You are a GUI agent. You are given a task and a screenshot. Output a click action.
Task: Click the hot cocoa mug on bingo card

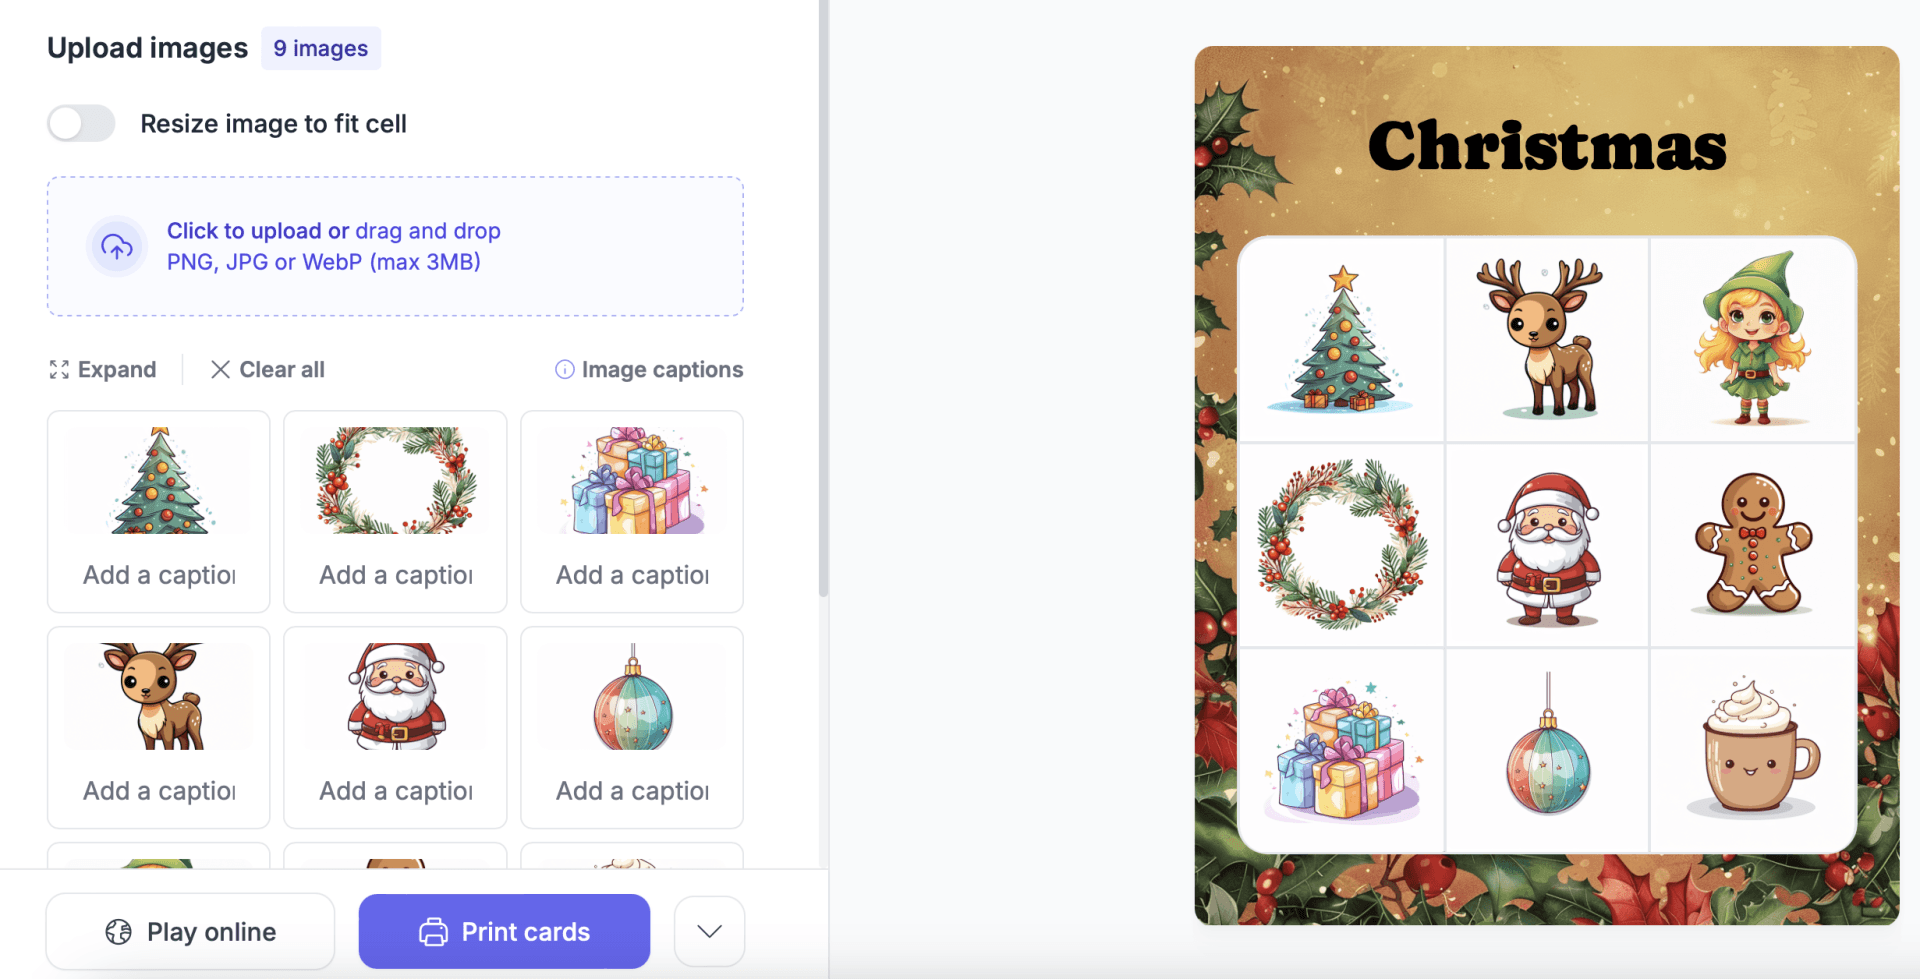click(1753, 748)
